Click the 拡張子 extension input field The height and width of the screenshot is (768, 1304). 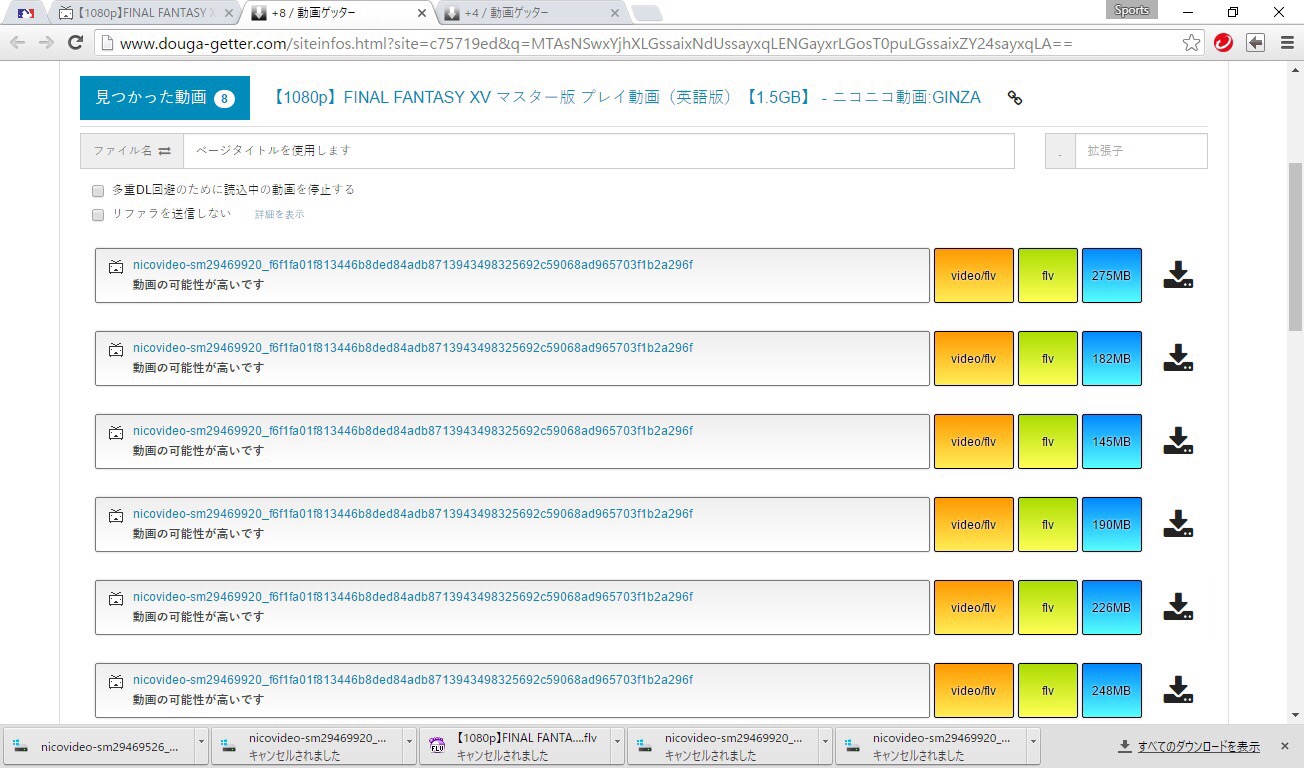pos(1140,151)
